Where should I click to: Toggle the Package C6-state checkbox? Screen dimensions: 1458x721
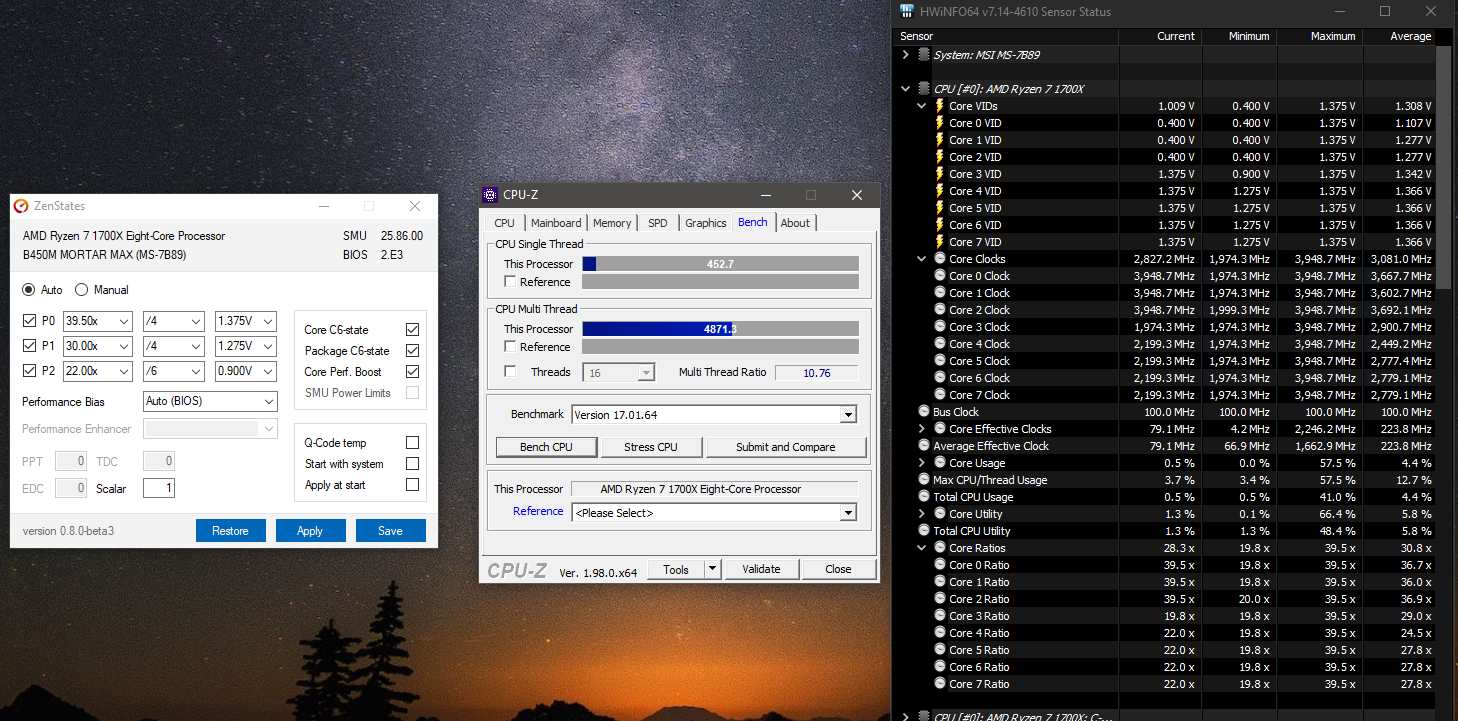click(412, 351)
